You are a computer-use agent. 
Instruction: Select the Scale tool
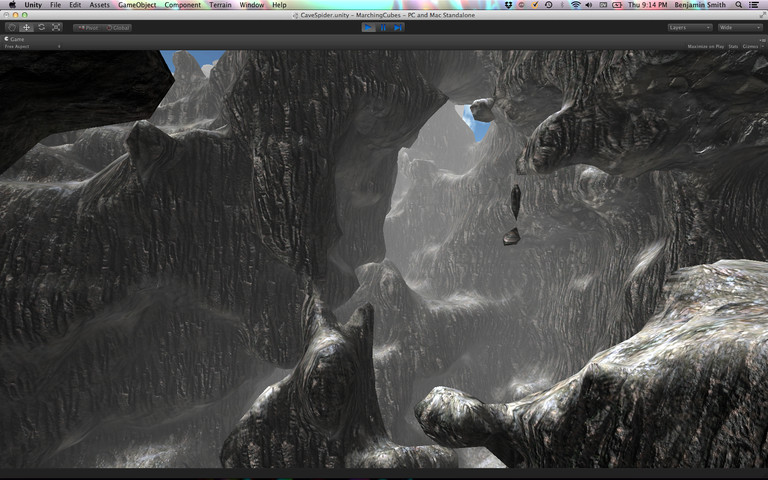56,27
